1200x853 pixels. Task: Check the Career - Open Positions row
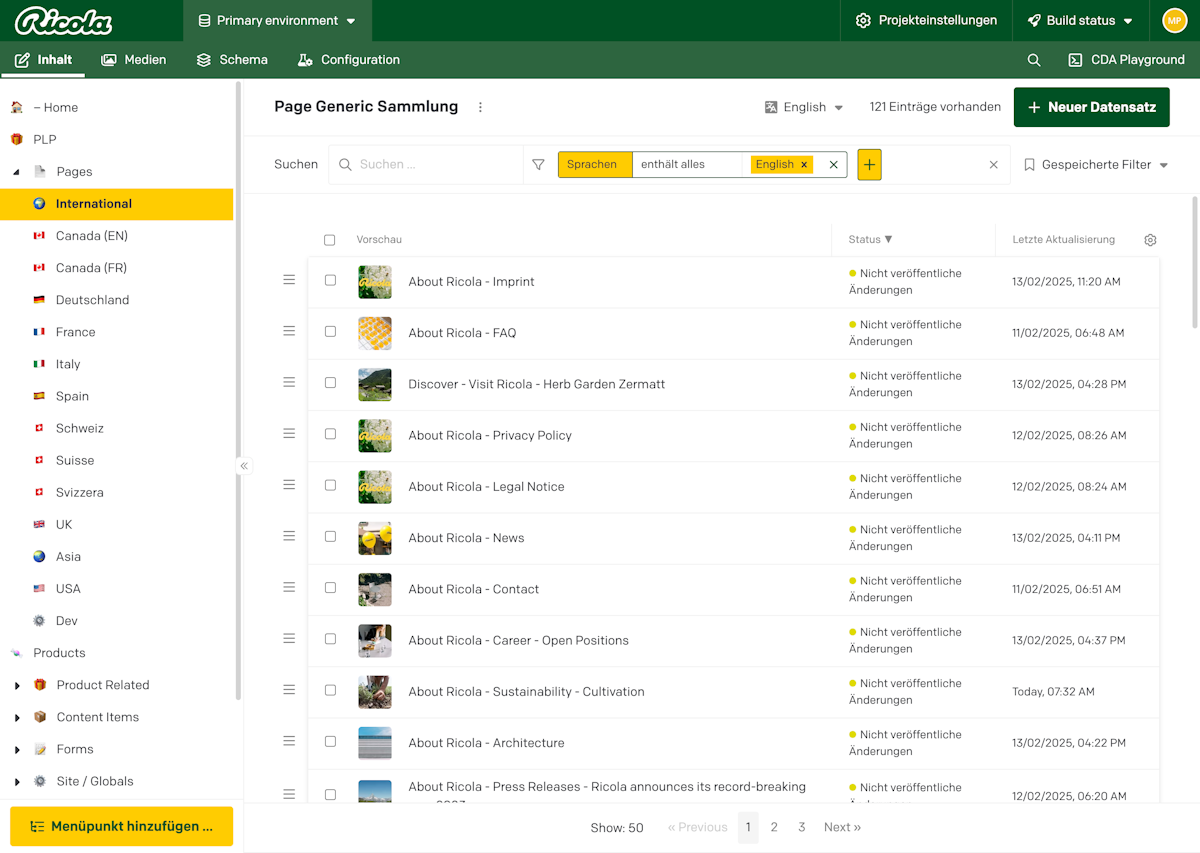(x=330, y=639)
